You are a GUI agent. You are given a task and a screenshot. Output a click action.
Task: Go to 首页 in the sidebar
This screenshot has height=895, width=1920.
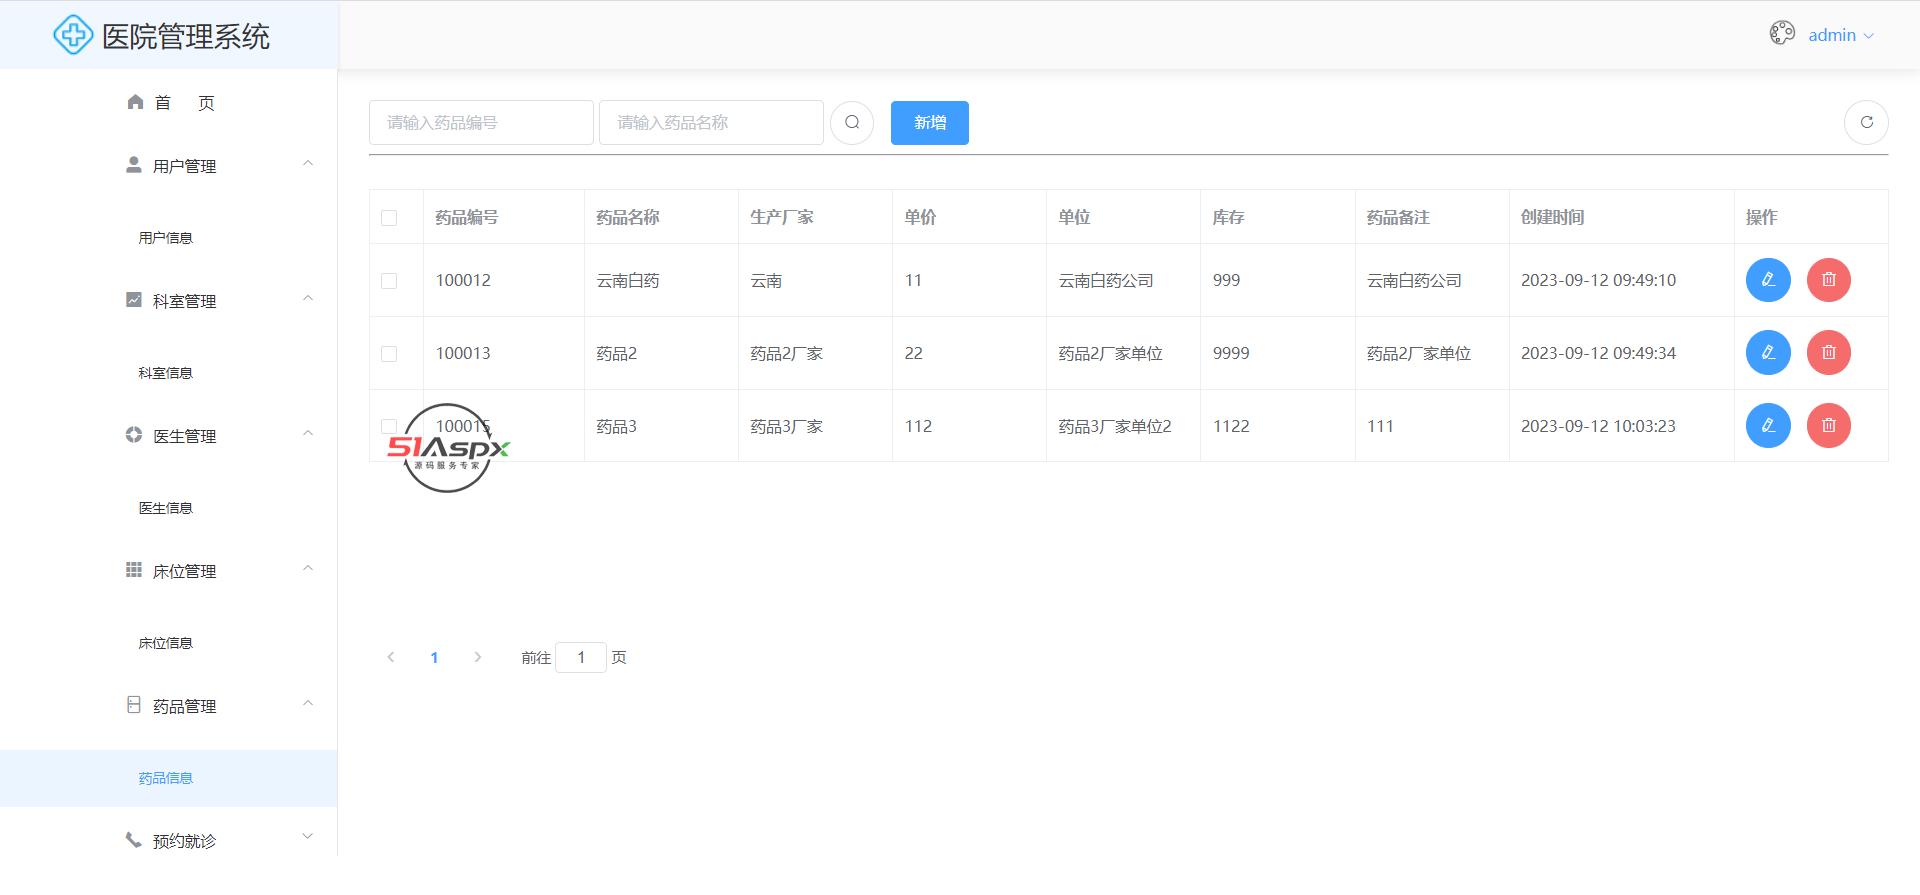tap(172, 103)
